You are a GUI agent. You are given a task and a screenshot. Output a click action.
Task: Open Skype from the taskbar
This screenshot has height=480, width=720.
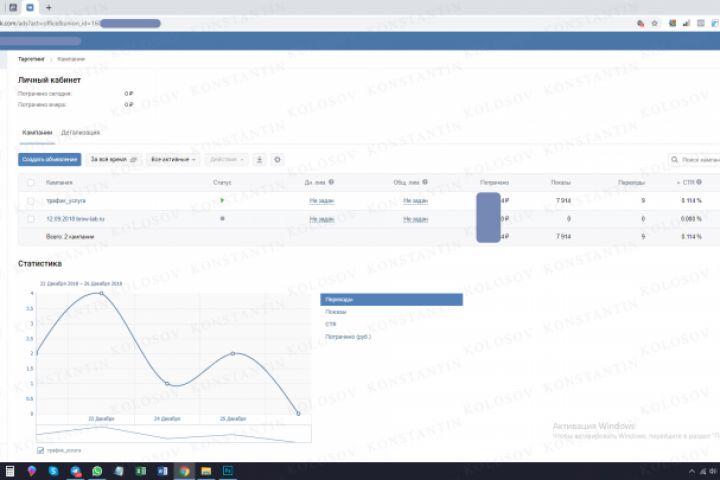point(54,471)
